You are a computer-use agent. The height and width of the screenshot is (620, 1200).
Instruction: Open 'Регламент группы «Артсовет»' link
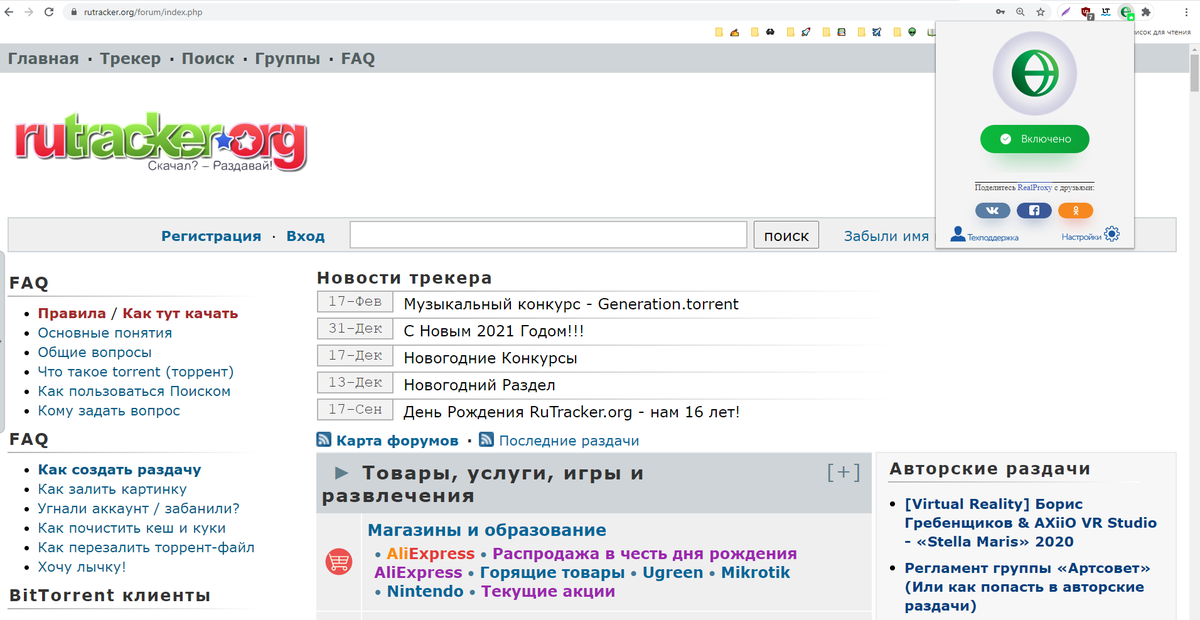(x=1028, y=587)
